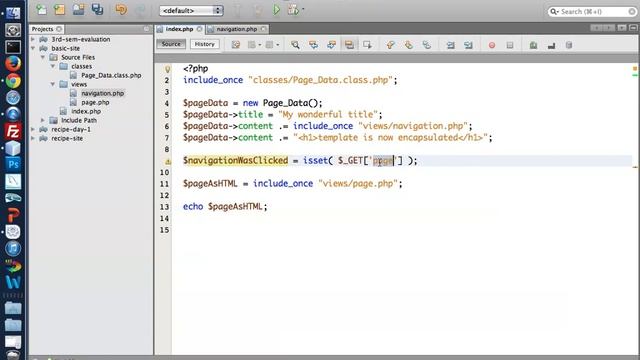Close the navigation.php tab
Viewport: 640px width, 360px height.
pos(264,29)
